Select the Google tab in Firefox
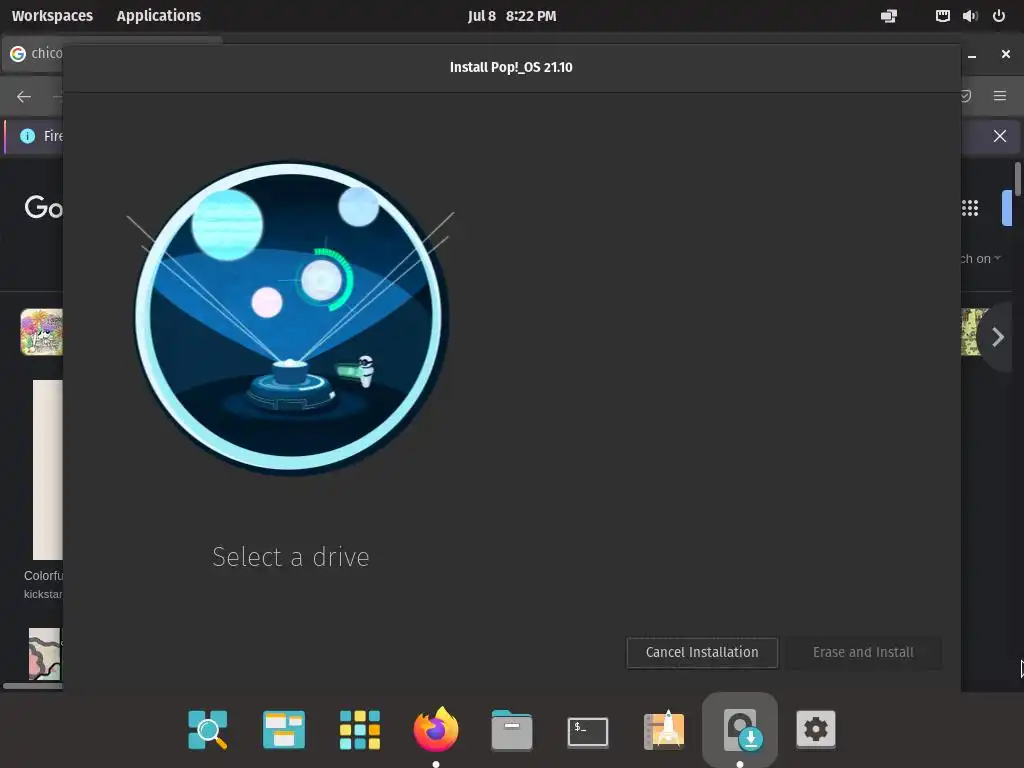Viewport: 1024px width, 768px height. pyautogui.click(x=34, y=53)
